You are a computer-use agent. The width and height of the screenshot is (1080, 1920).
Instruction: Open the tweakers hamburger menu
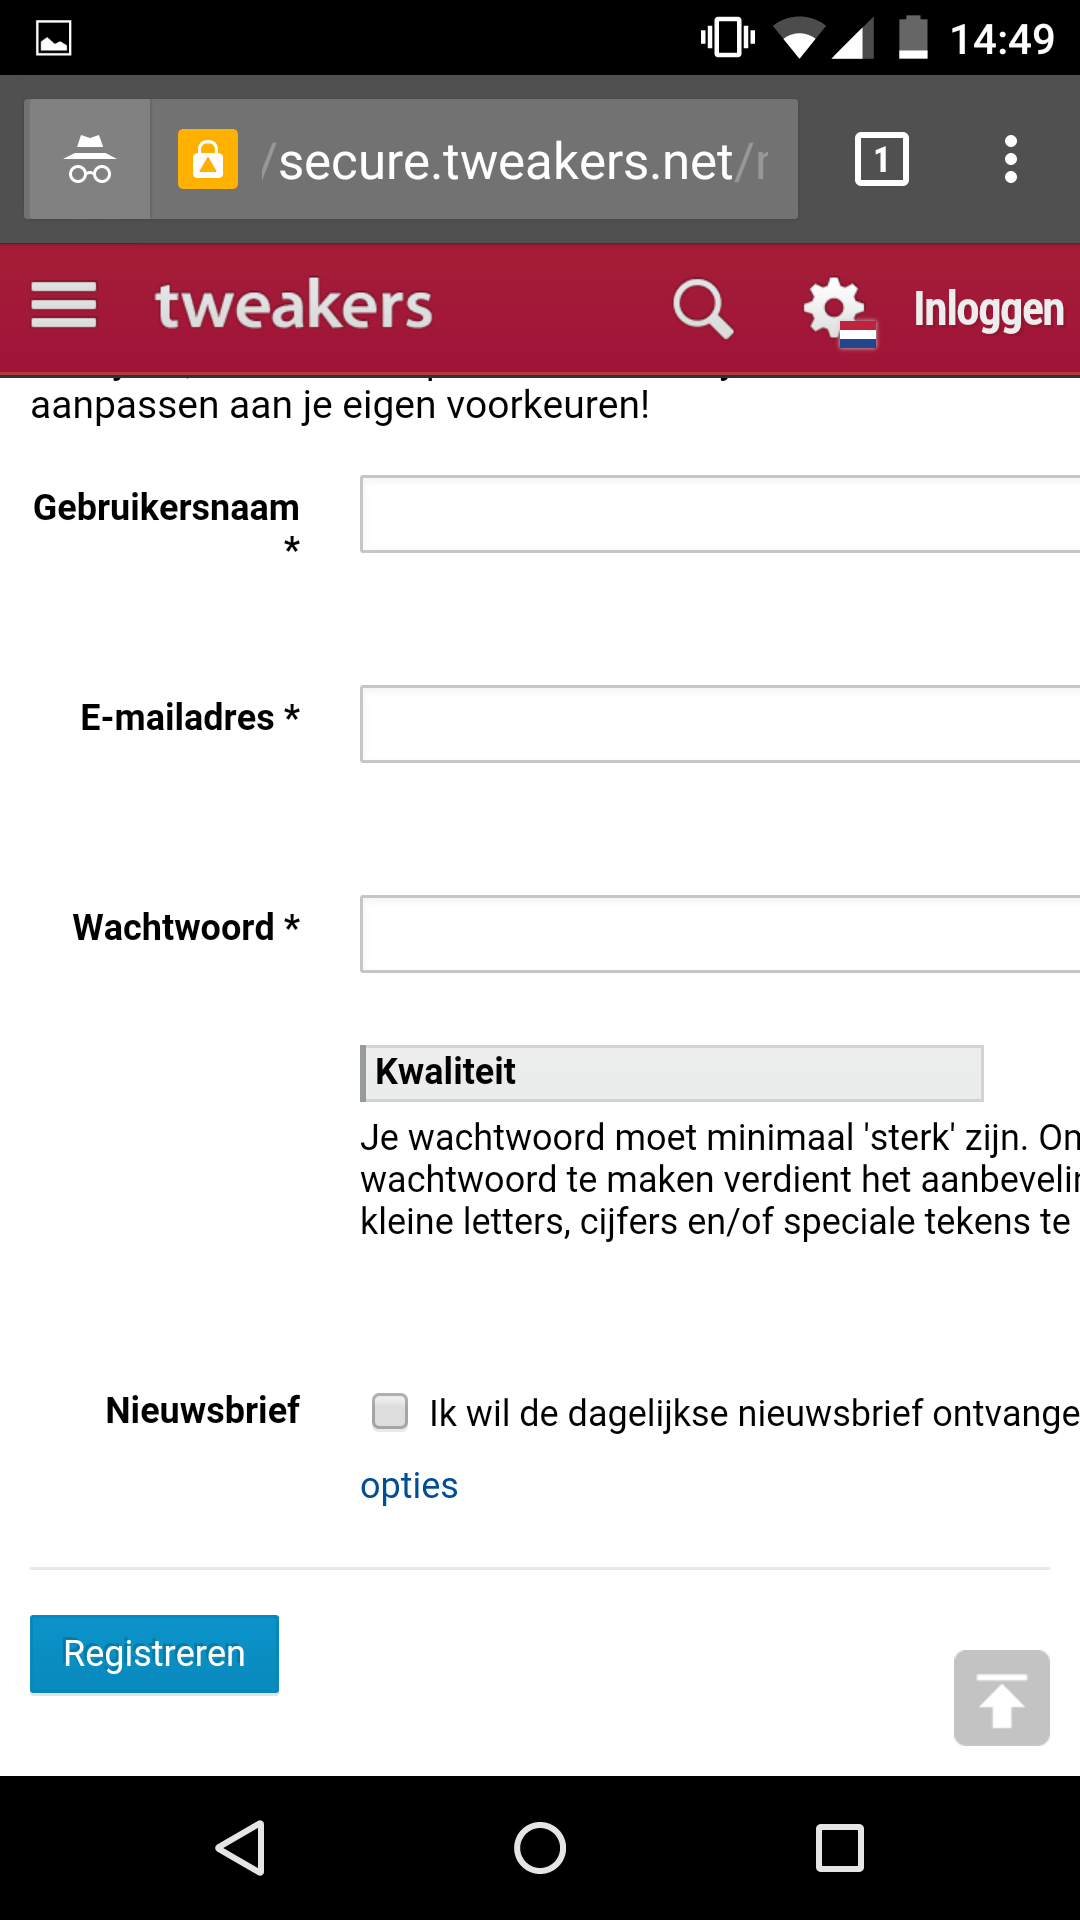coord(64,306)
